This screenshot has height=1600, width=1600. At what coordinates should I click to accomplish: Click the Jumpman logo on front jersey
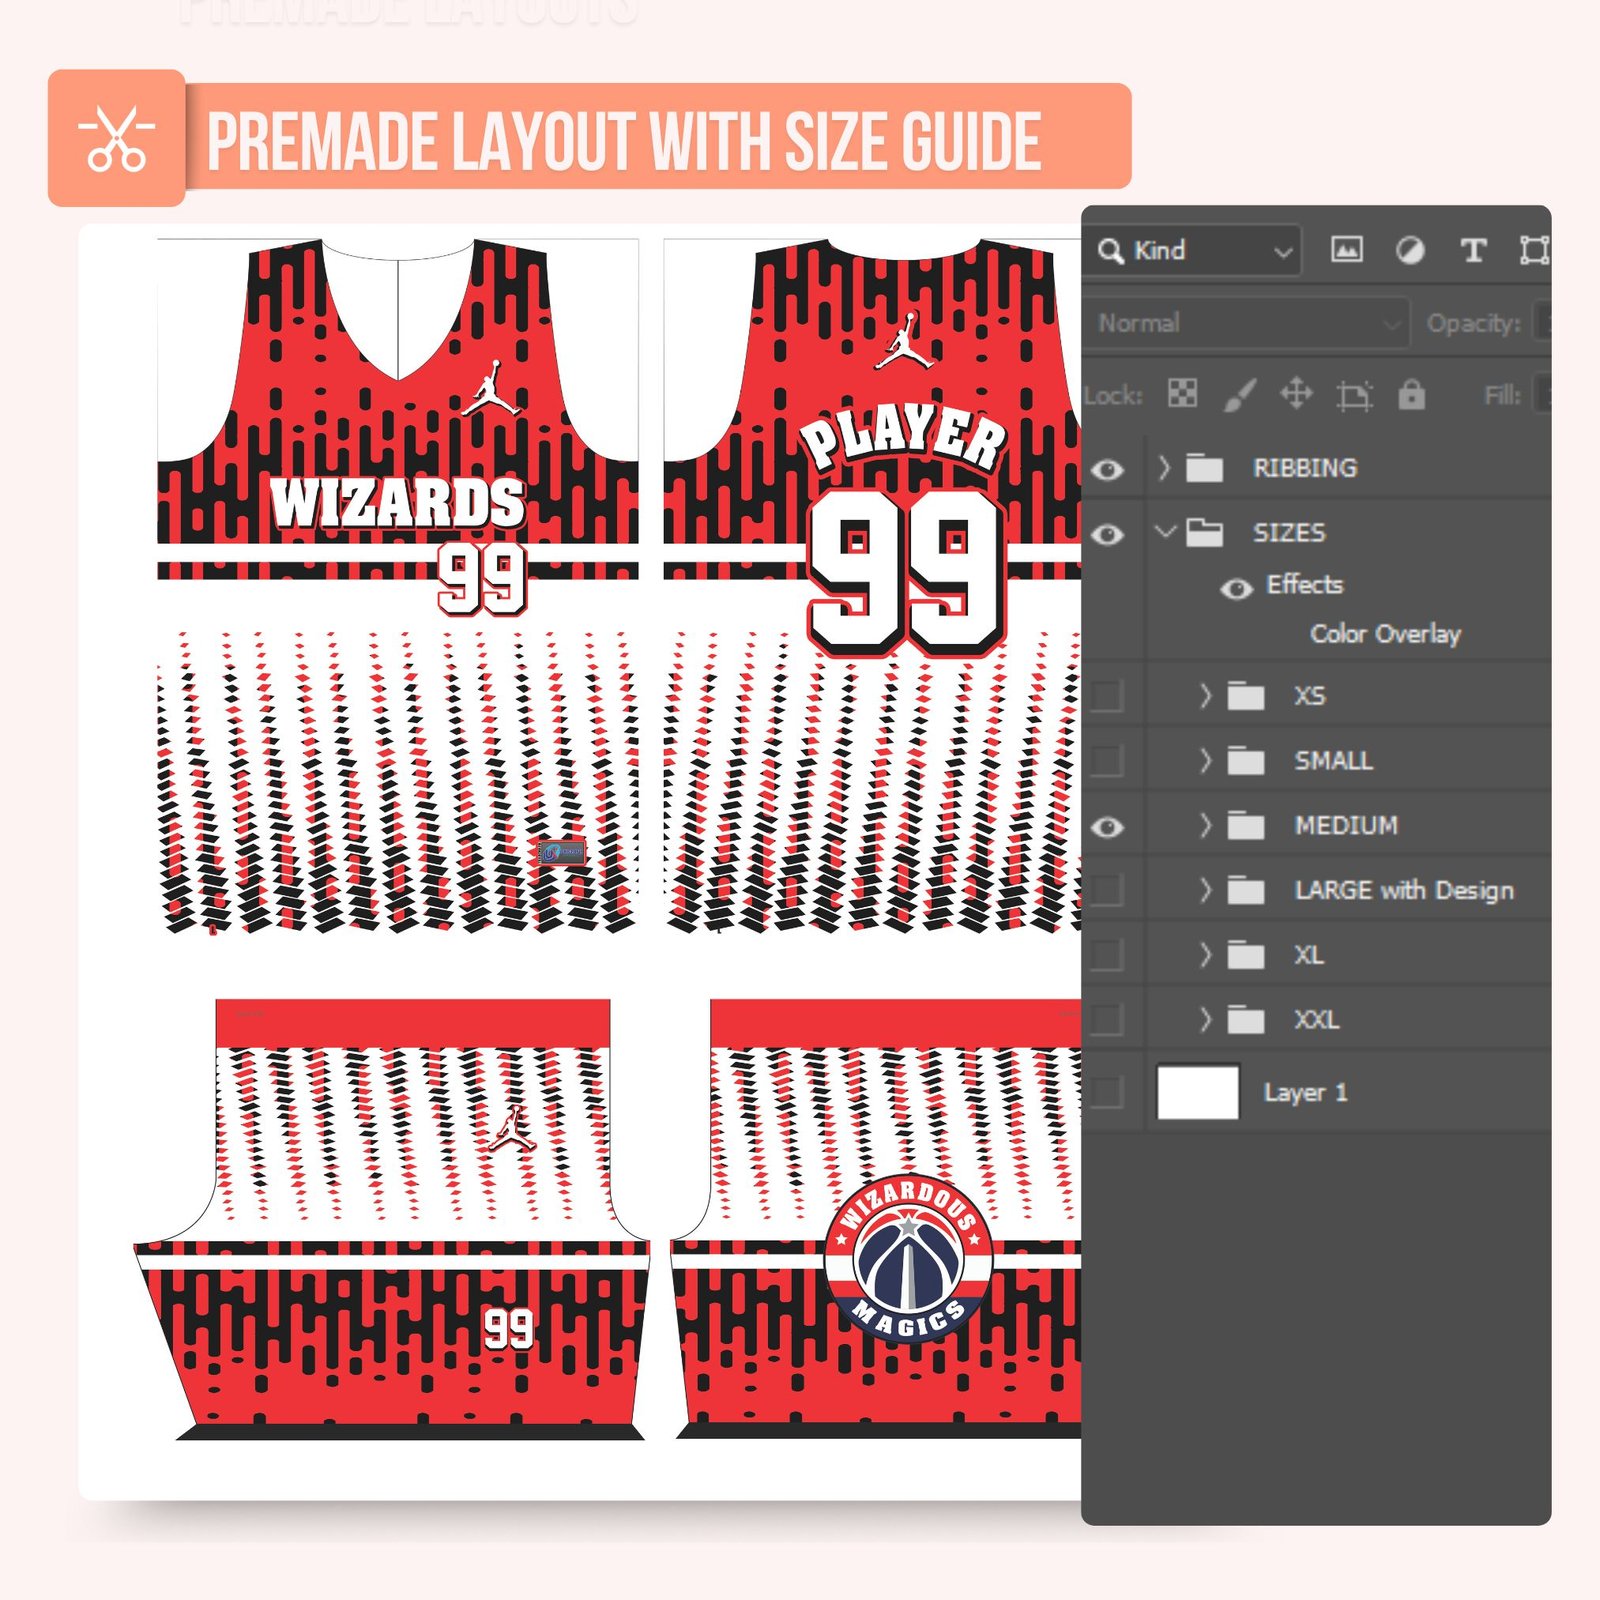coord(491,388)
